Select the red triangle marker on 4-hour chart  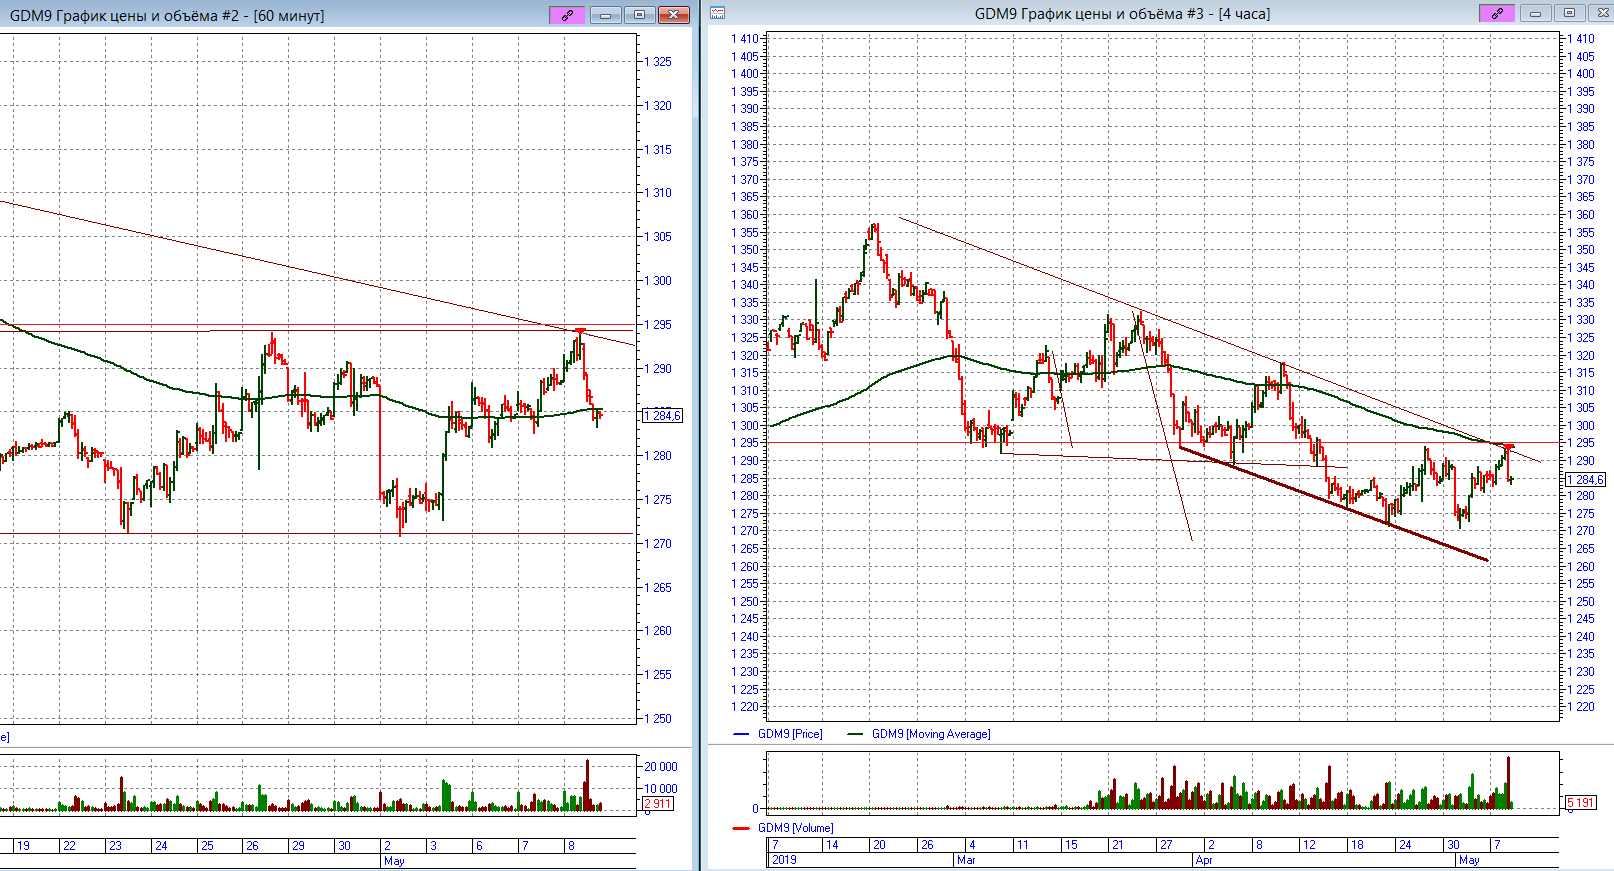[1509, 446]
